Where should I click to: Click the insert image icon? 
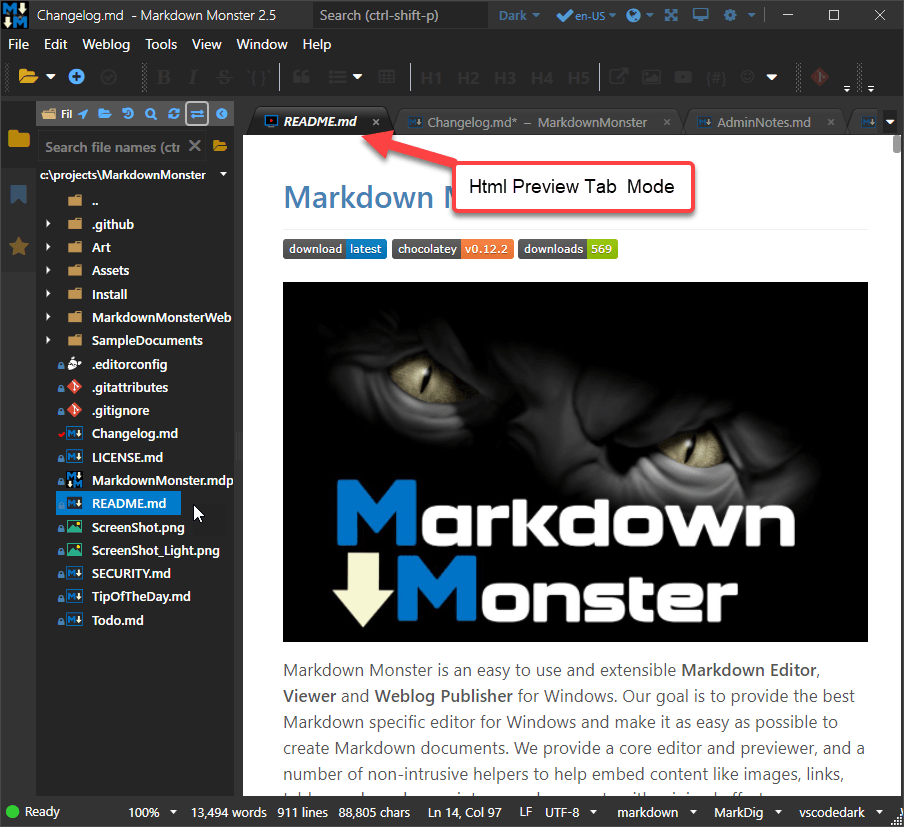(651, 77)
